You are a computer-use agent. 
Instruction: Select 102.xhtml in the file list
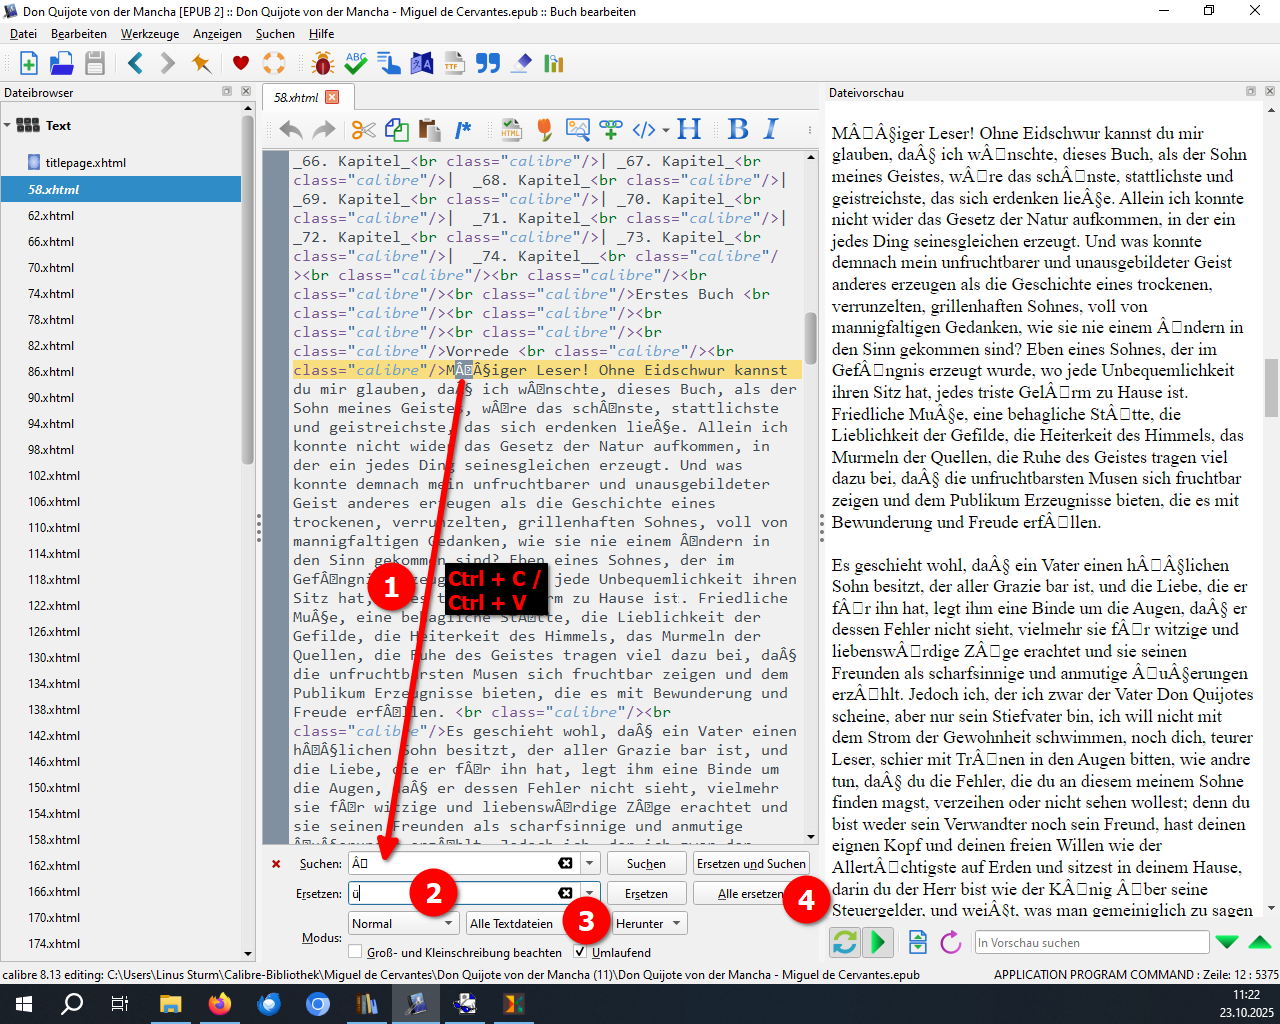pos(54,476)
